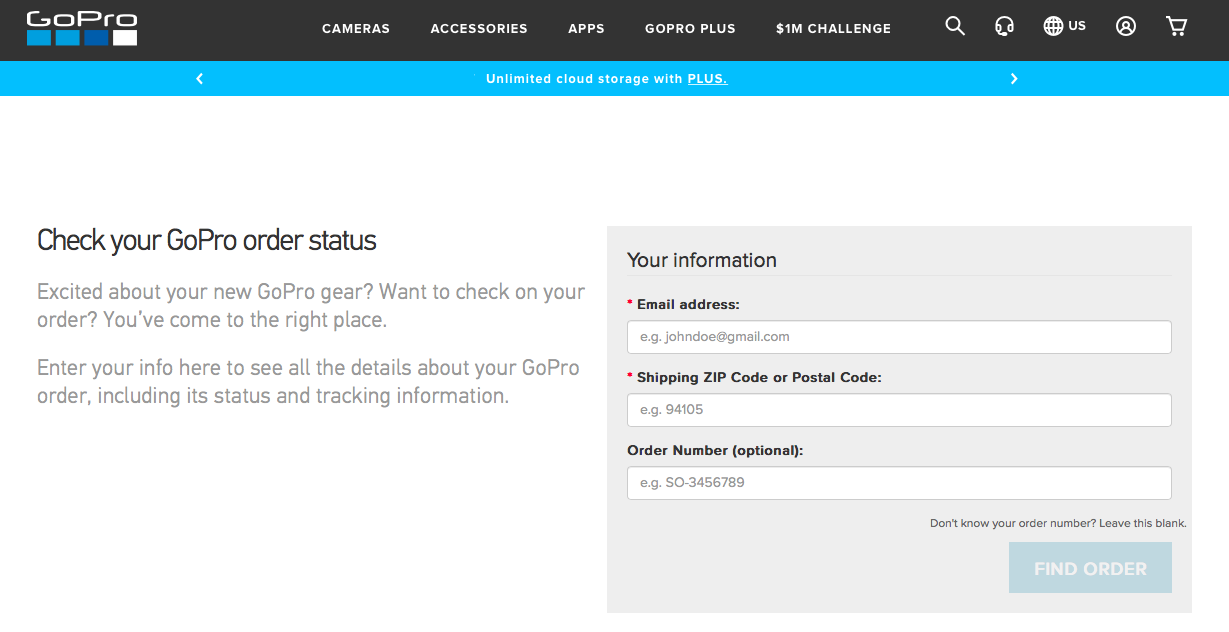Show previous banner with left chevron
This screenshot has width=1229, height=632.
point(199,78)
